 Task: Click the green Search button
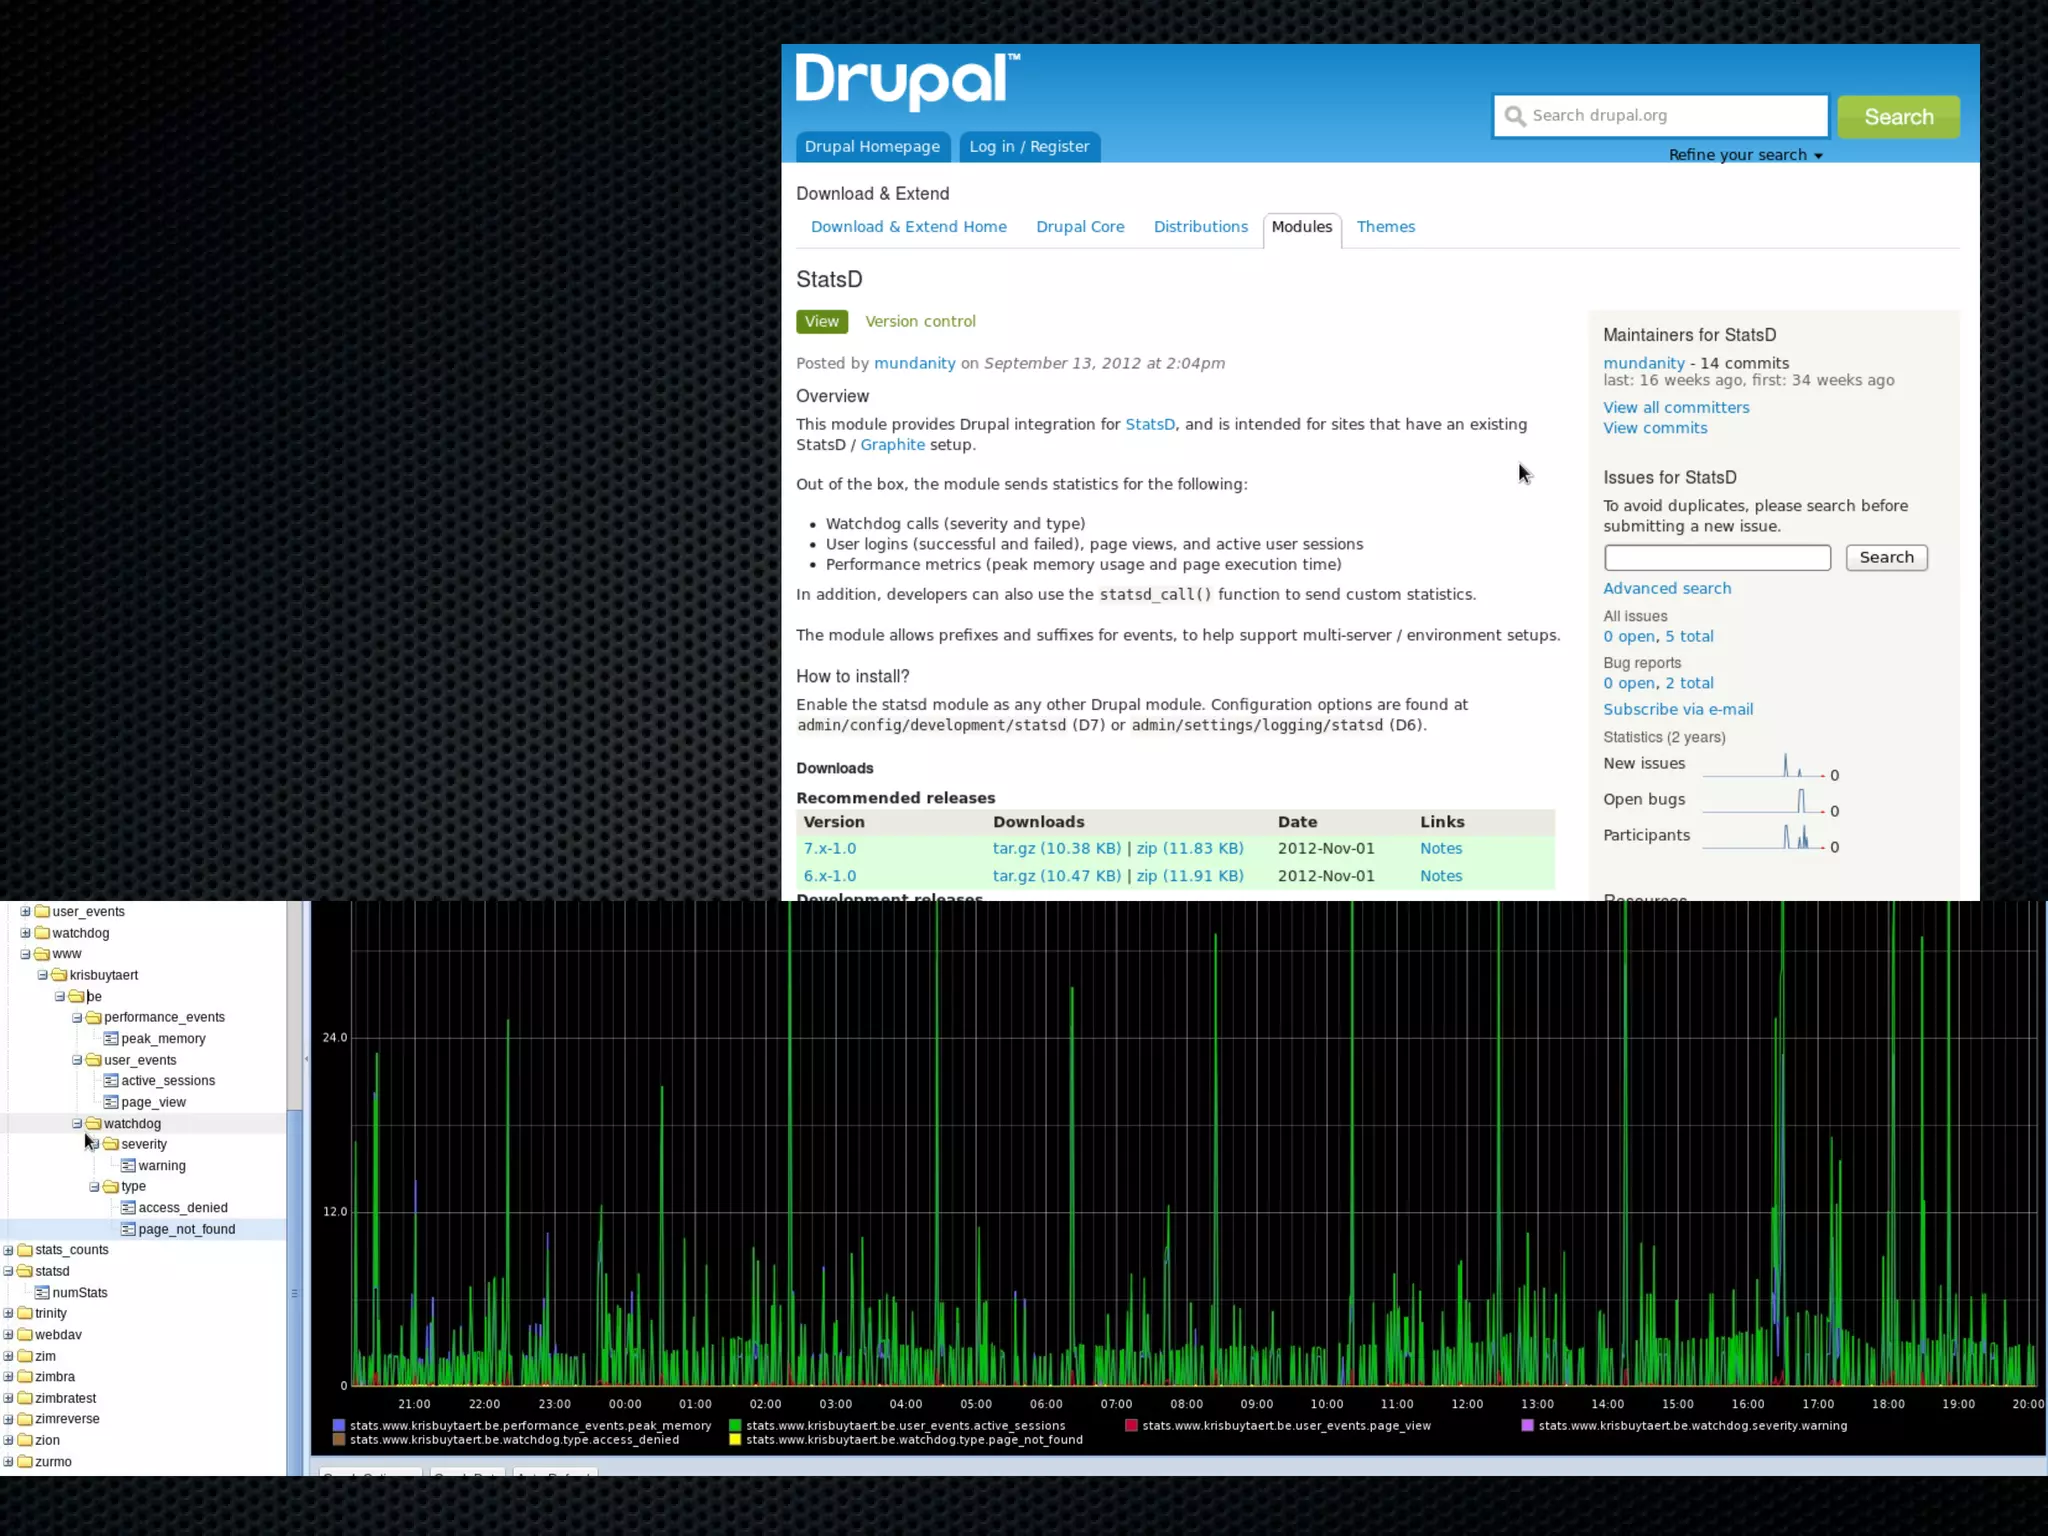(1897, 117)
